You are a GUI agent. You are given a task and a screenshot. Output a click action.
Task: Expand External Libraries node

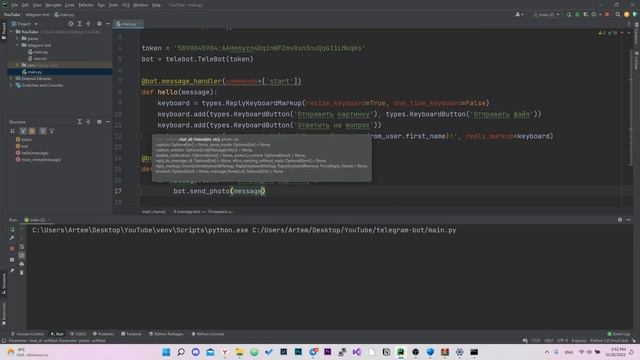[x=12, y=78]
